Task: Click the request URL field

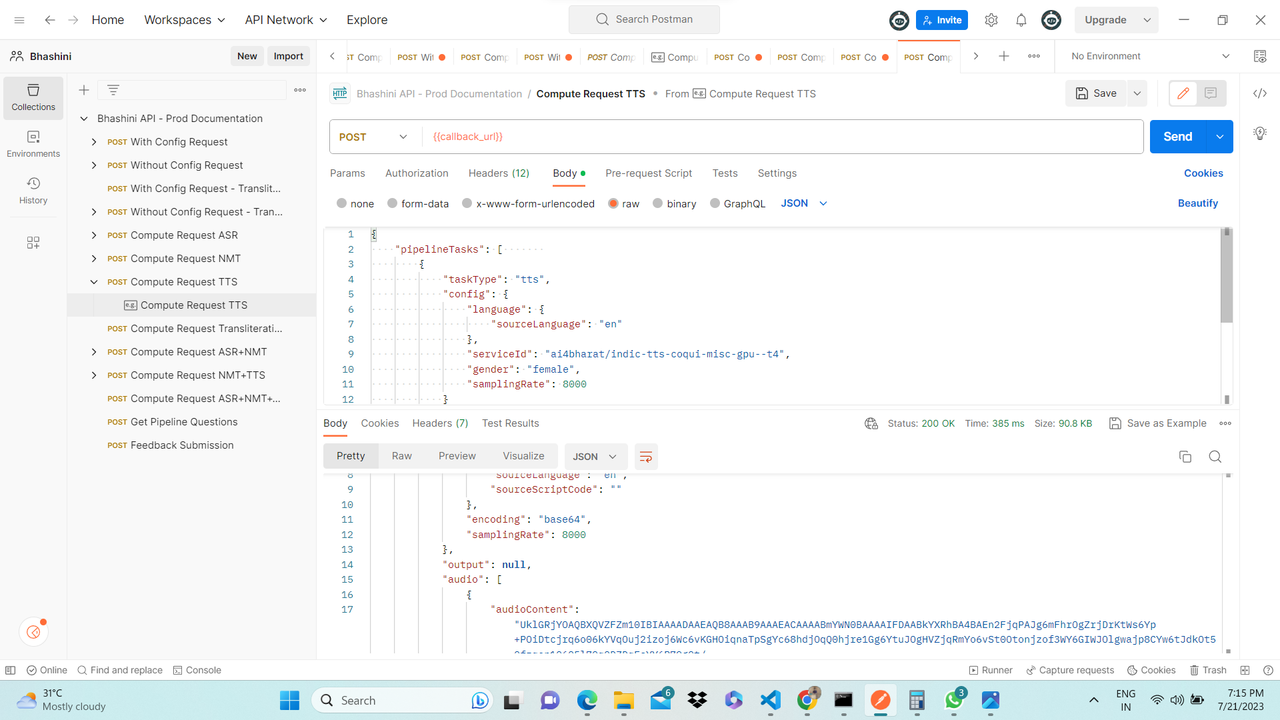Action: [782, 137]
